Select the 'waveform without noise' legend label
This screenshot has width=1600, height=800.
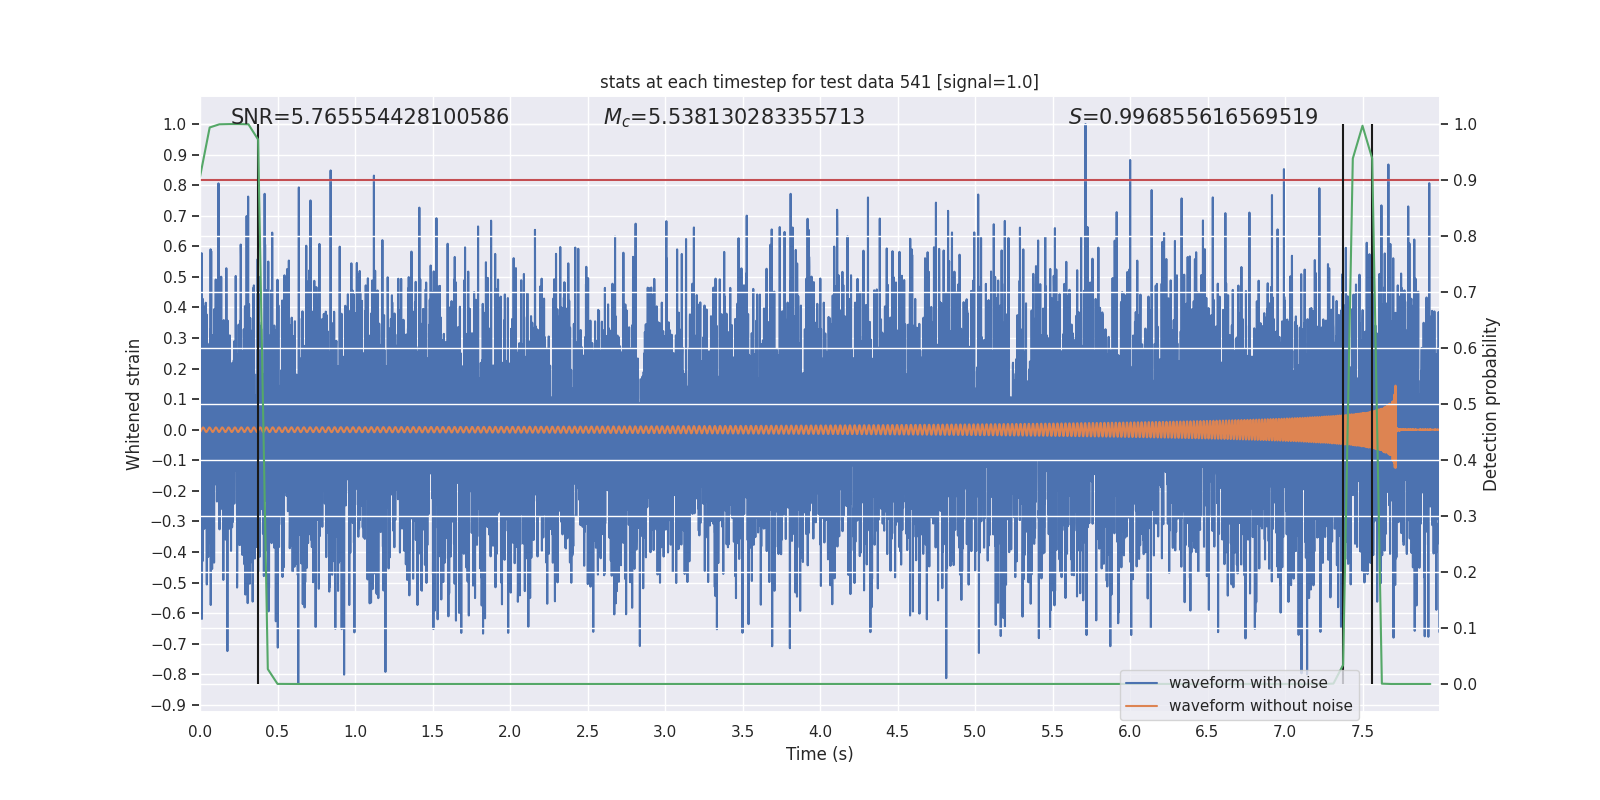coord(1260,706)
